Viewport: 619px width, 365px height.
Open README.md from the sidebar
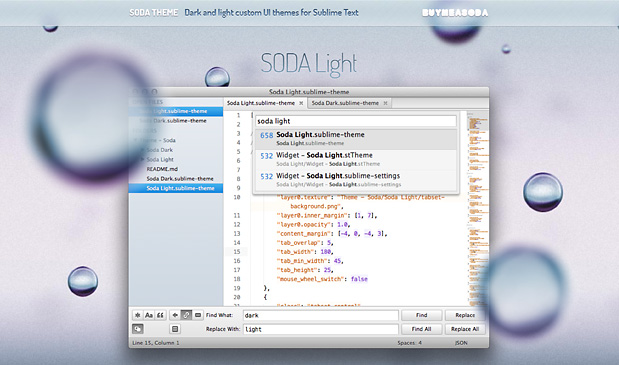point(162,169)
